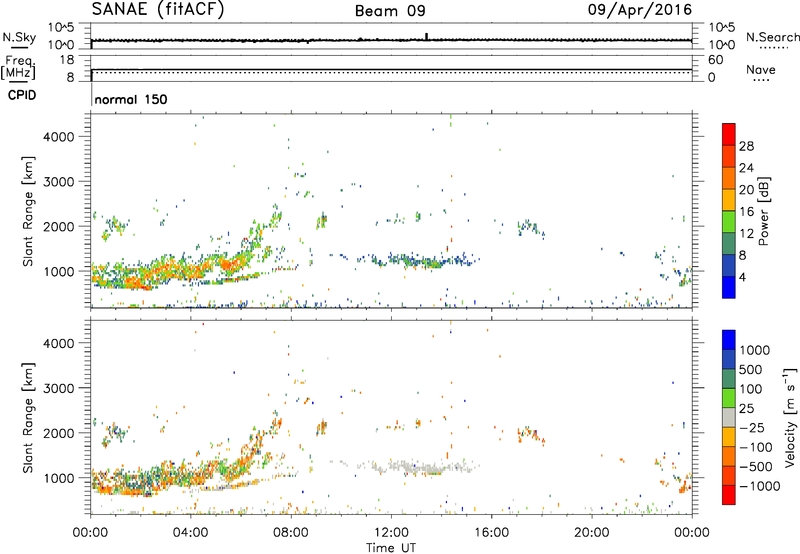Click the red top of the power colorbar
The height and width of the screenshot is (554, 800).
pyautogui.click(x=729, y=134)
